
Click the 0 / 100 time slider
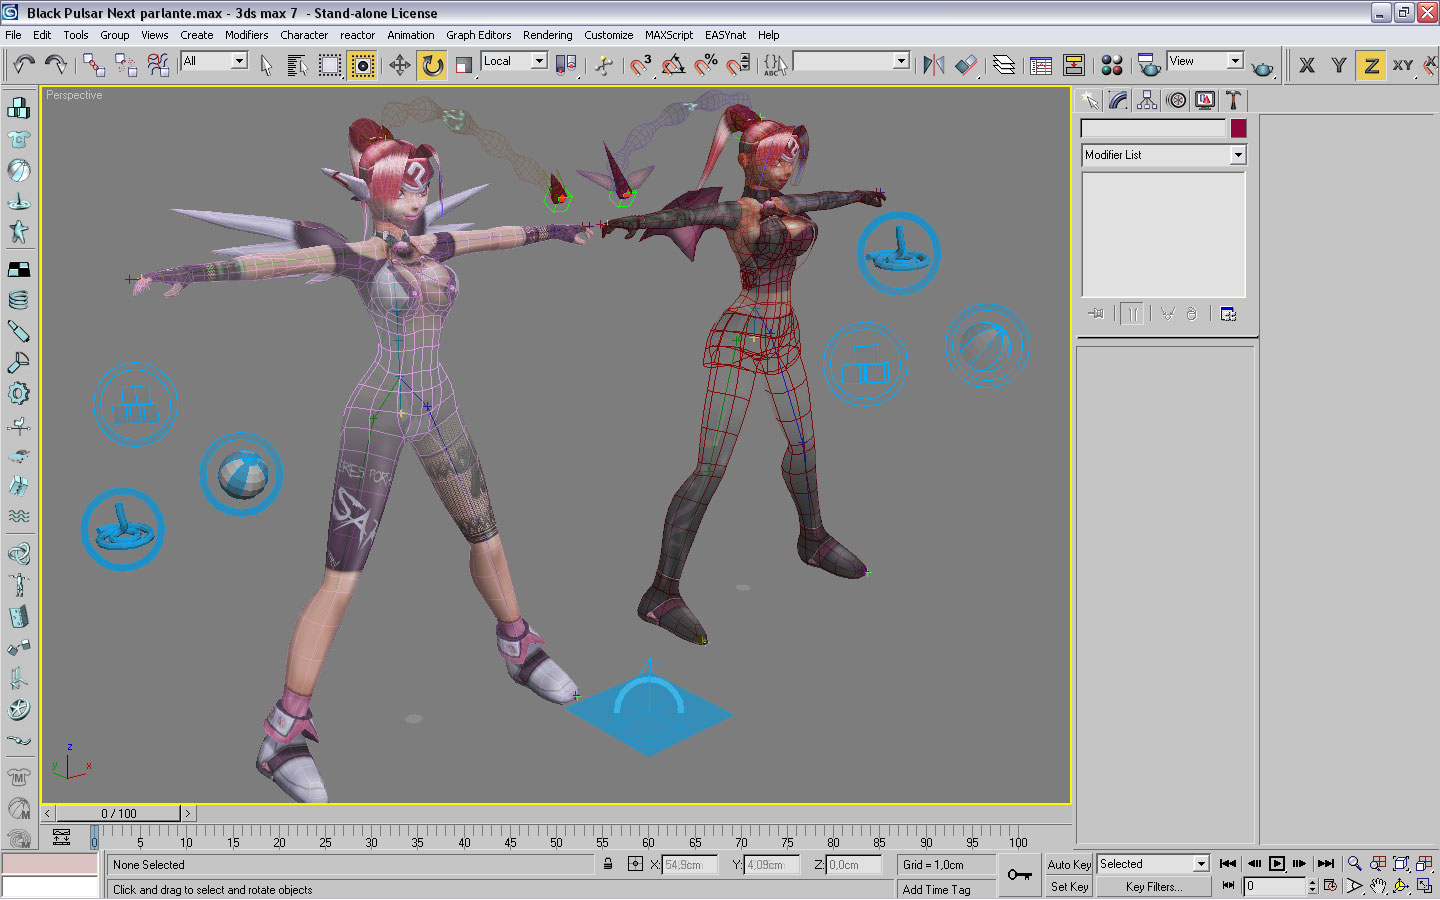point(119,814)
